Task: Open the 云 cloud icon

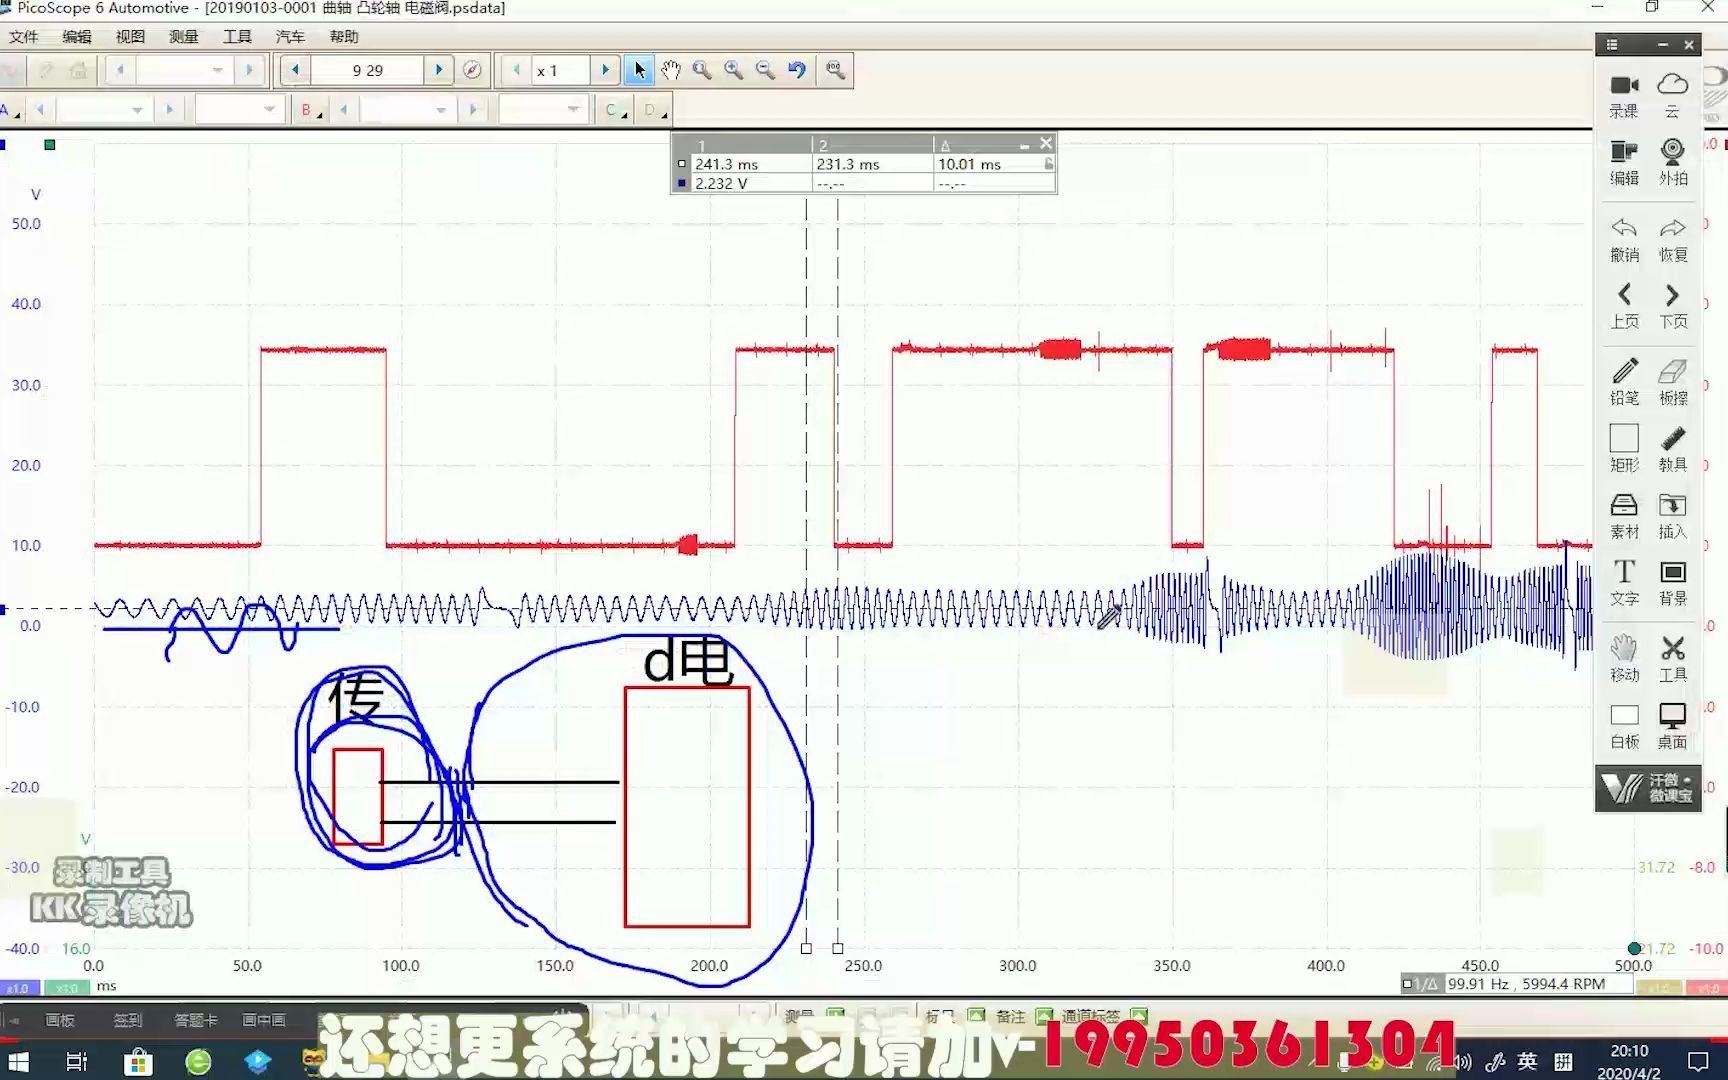Action: [x=1673, y=96]
